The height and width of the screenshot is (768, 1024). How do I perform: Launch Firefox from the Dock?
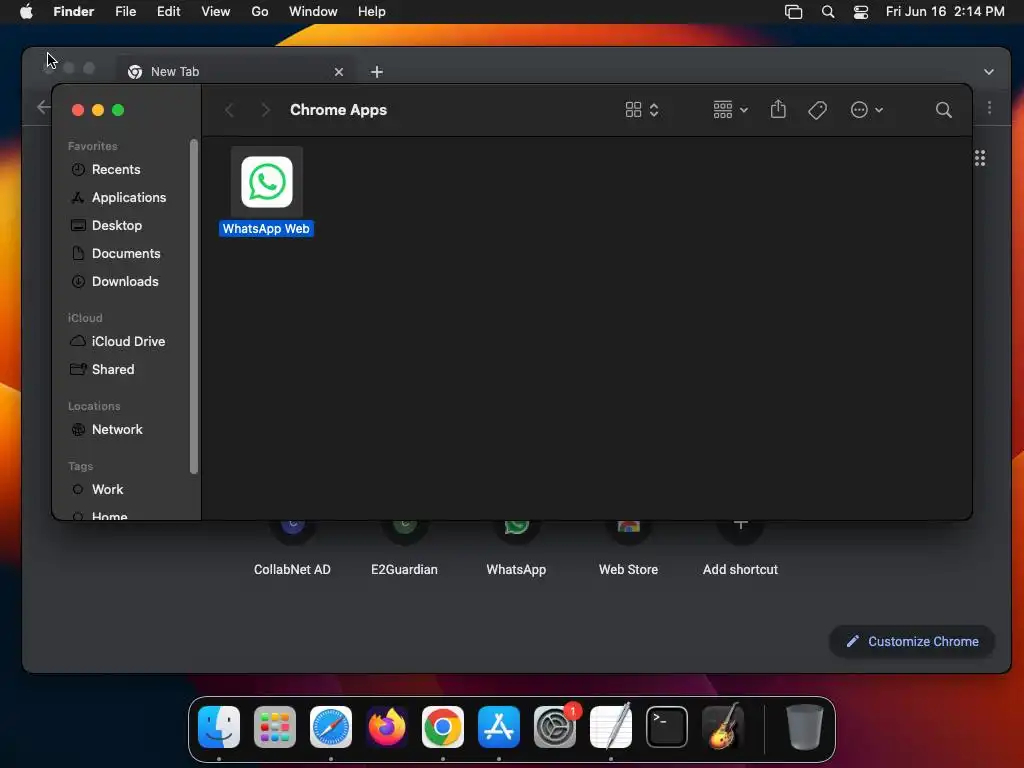click(x=387, y=727)
